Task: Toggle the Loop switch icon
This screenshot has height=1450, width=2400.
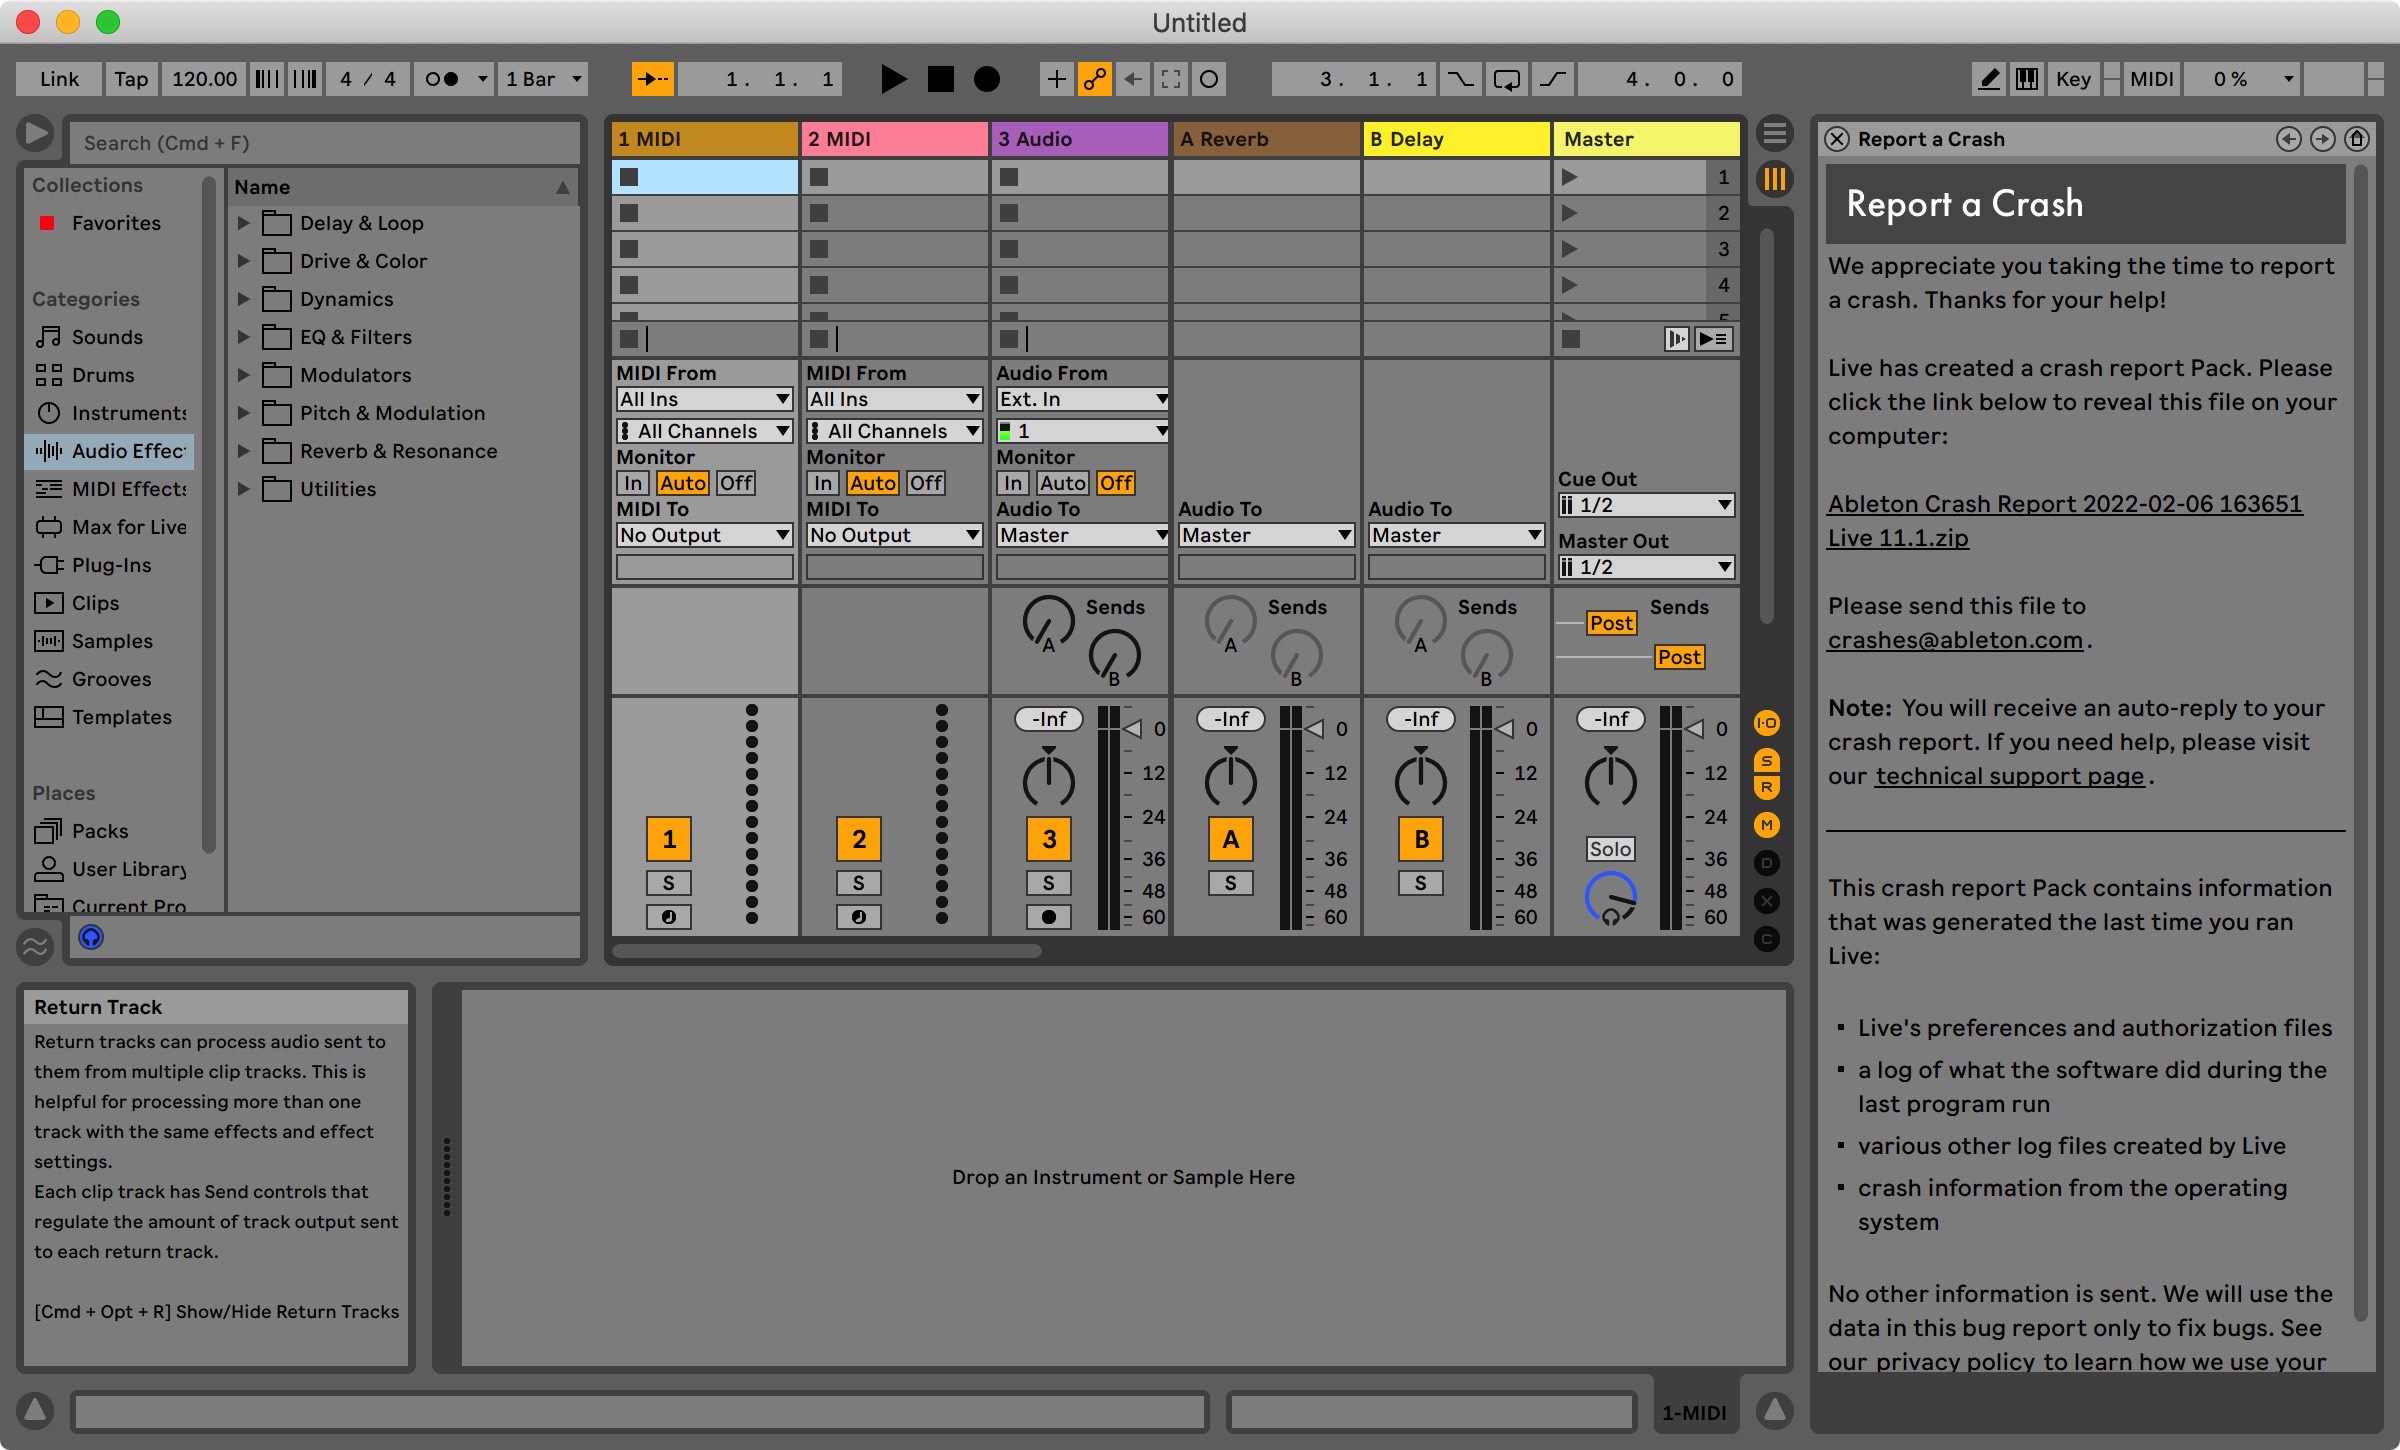Action: [x=1506, y=79]
